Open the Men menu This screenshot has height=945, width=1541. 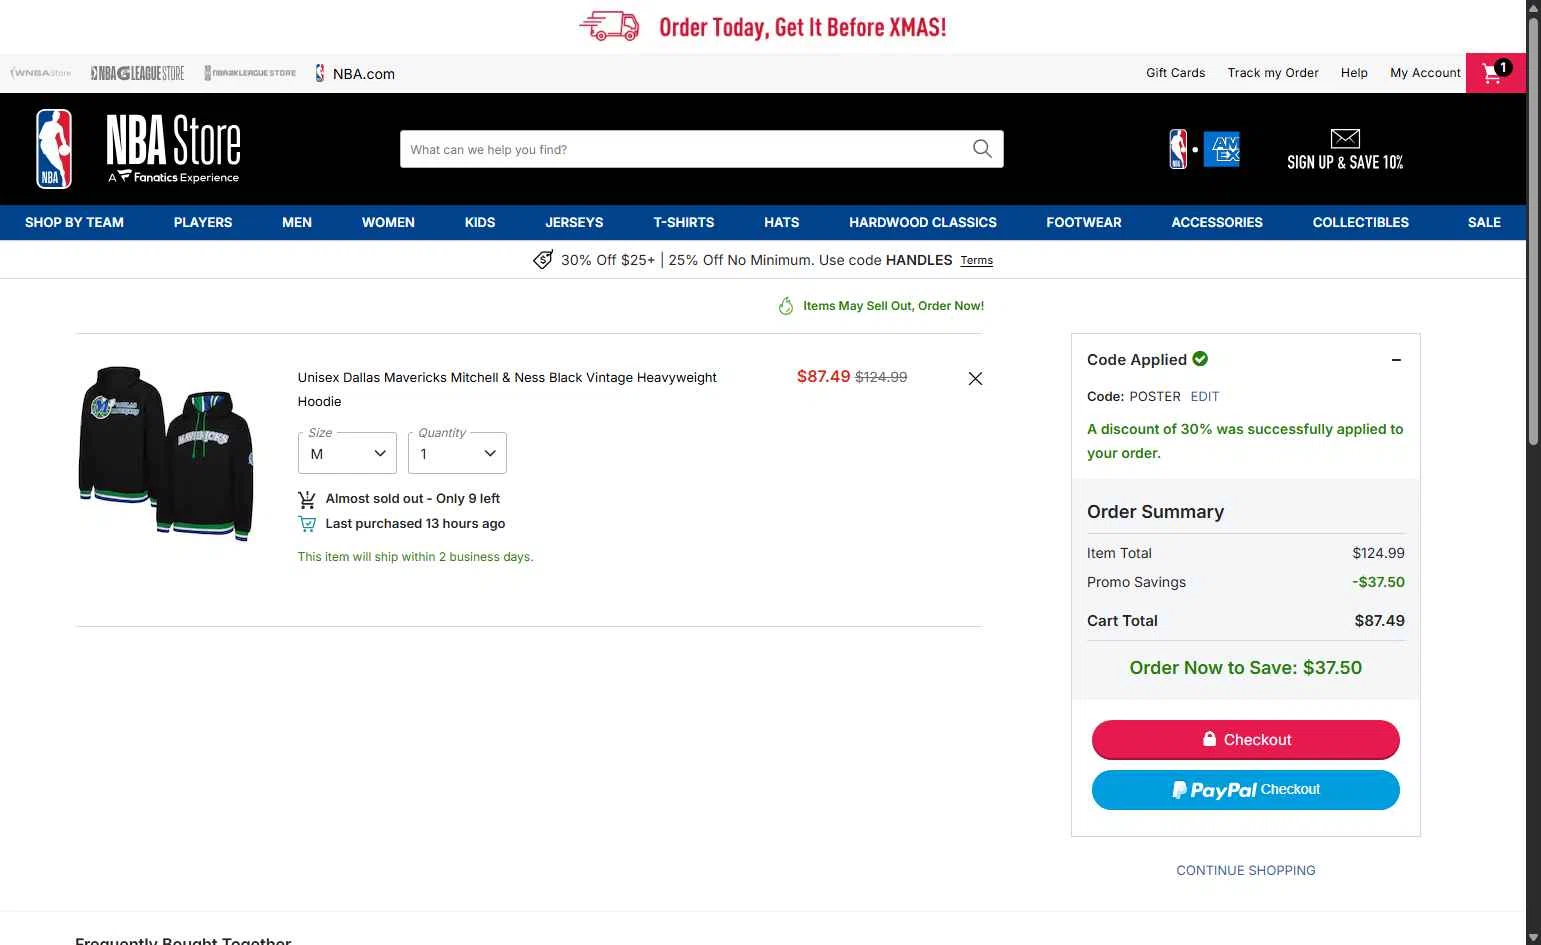[x=297, y=222]
